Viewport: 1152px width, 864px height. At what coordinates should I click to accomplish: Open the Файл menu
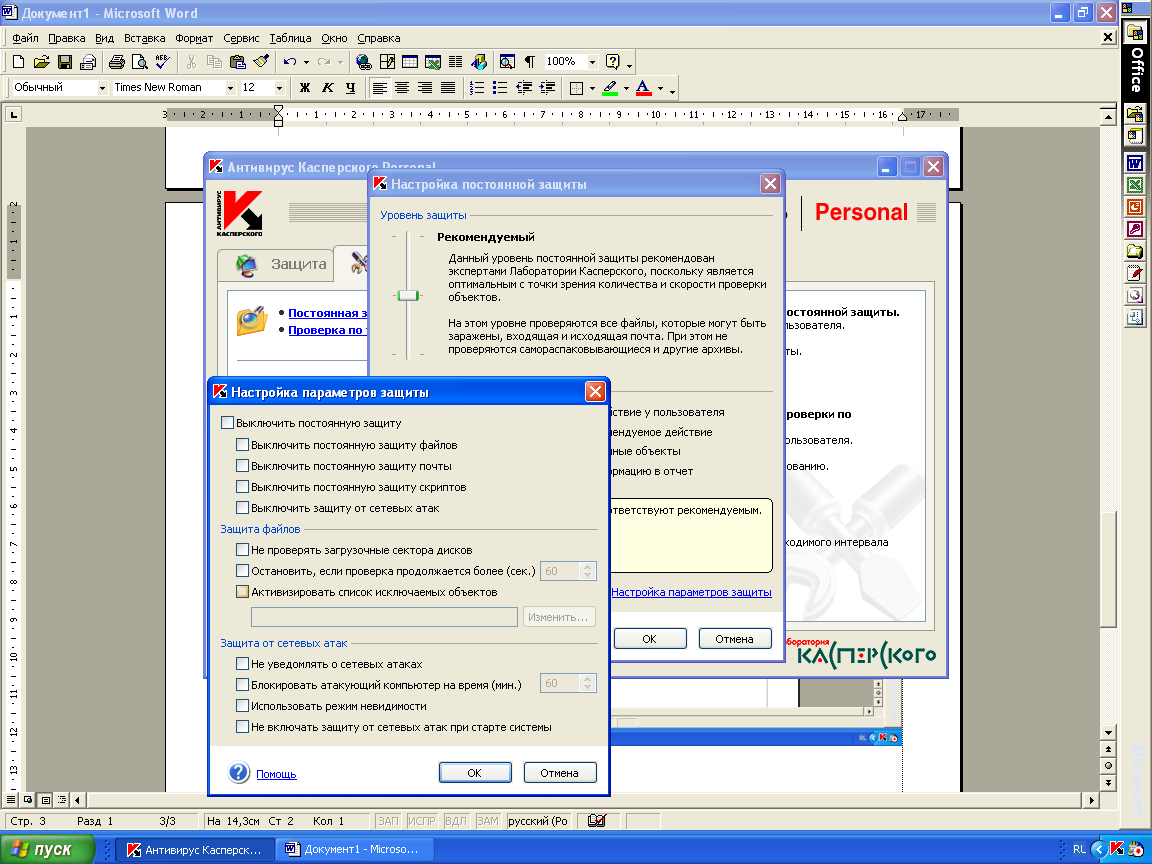(25, 38)
